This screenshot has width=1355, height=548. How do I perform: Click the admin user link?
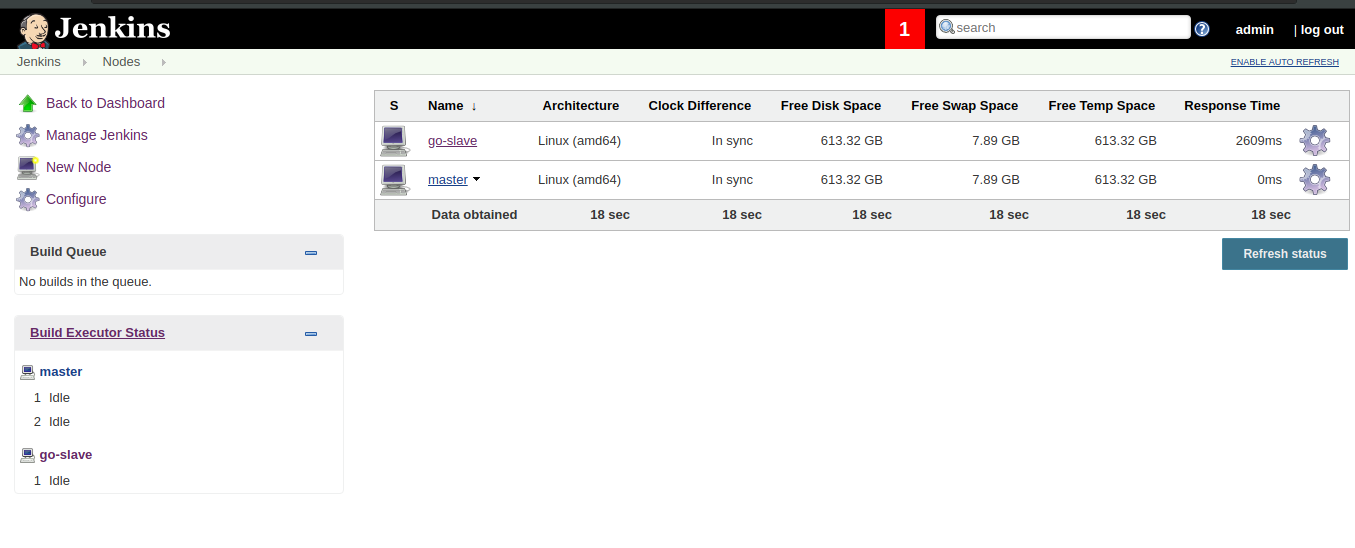[1254, 30]
